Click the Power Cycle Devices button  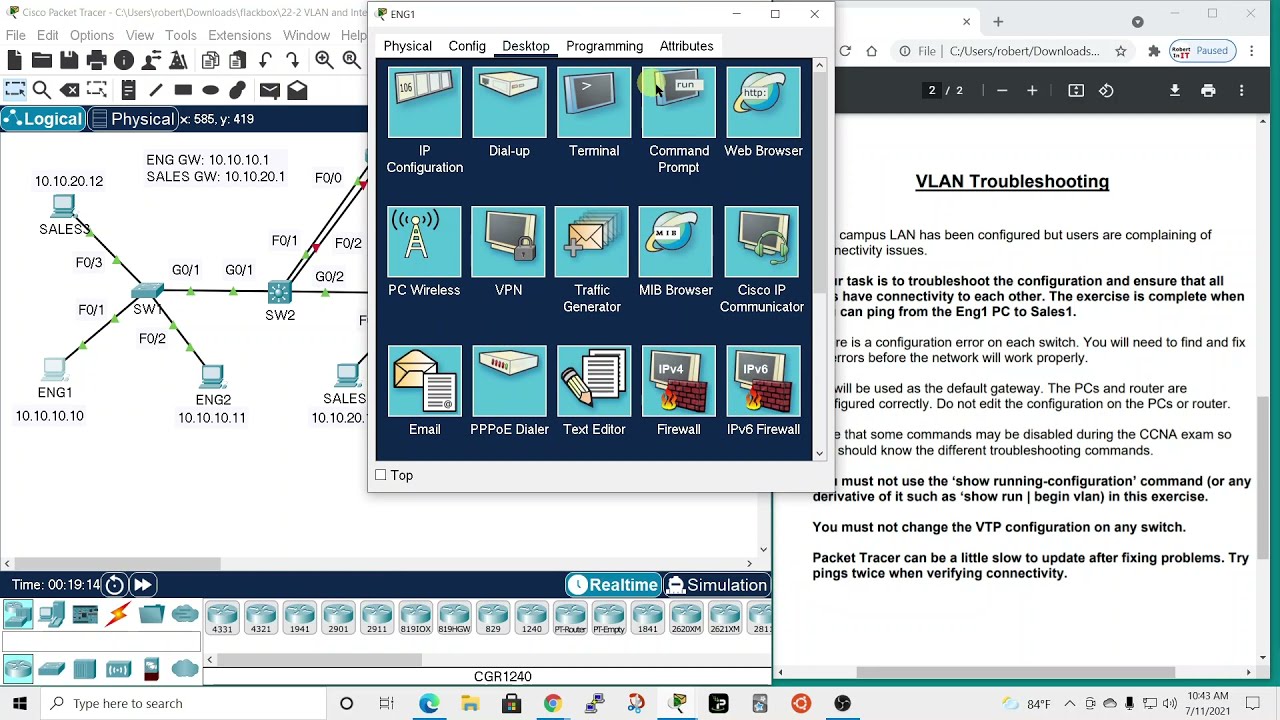pos(114,585)
